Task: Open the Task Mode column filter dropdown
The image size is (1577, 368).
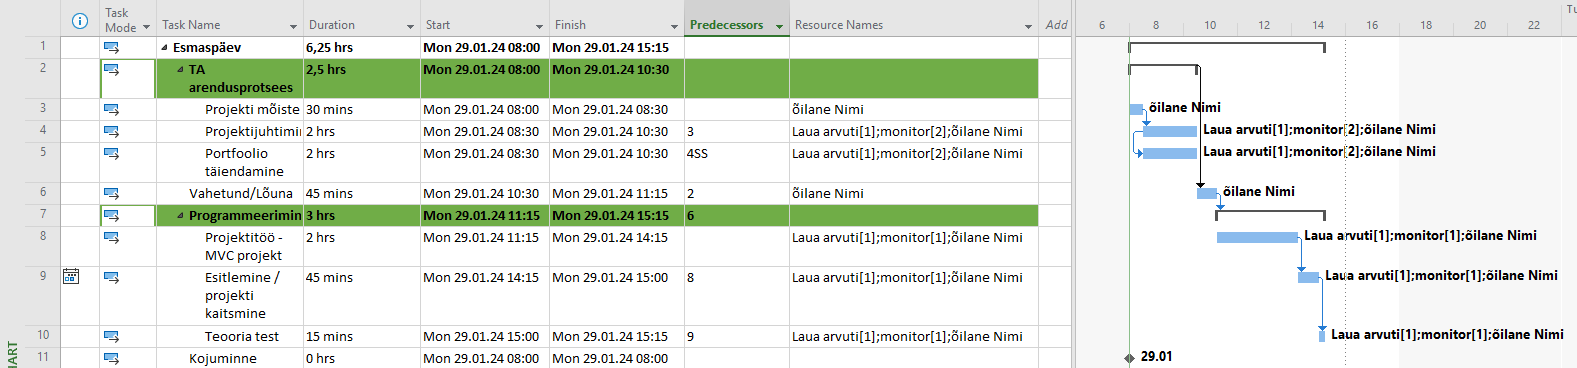Action: coord(146,27)
